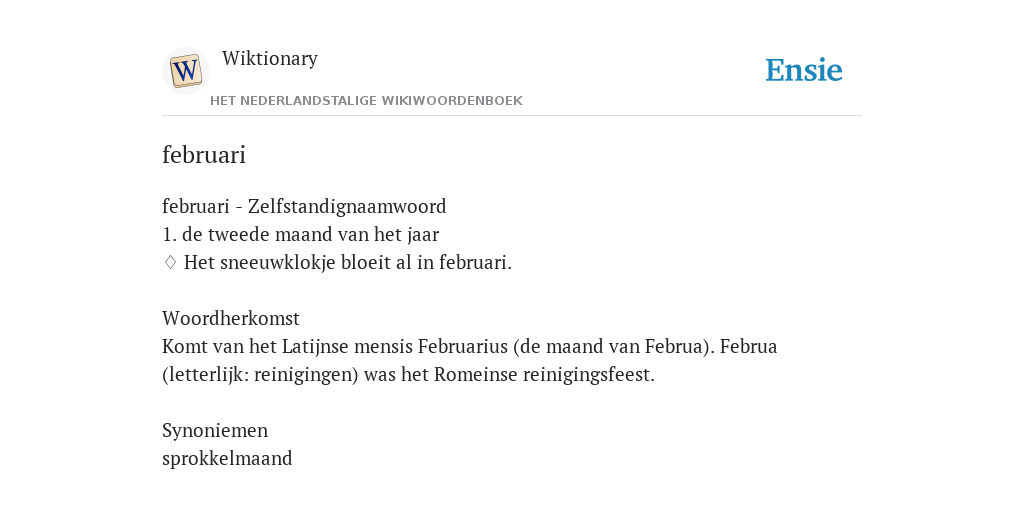Click the Synoniemen section label
The image size is (1024, 512).
click(215, 430)
